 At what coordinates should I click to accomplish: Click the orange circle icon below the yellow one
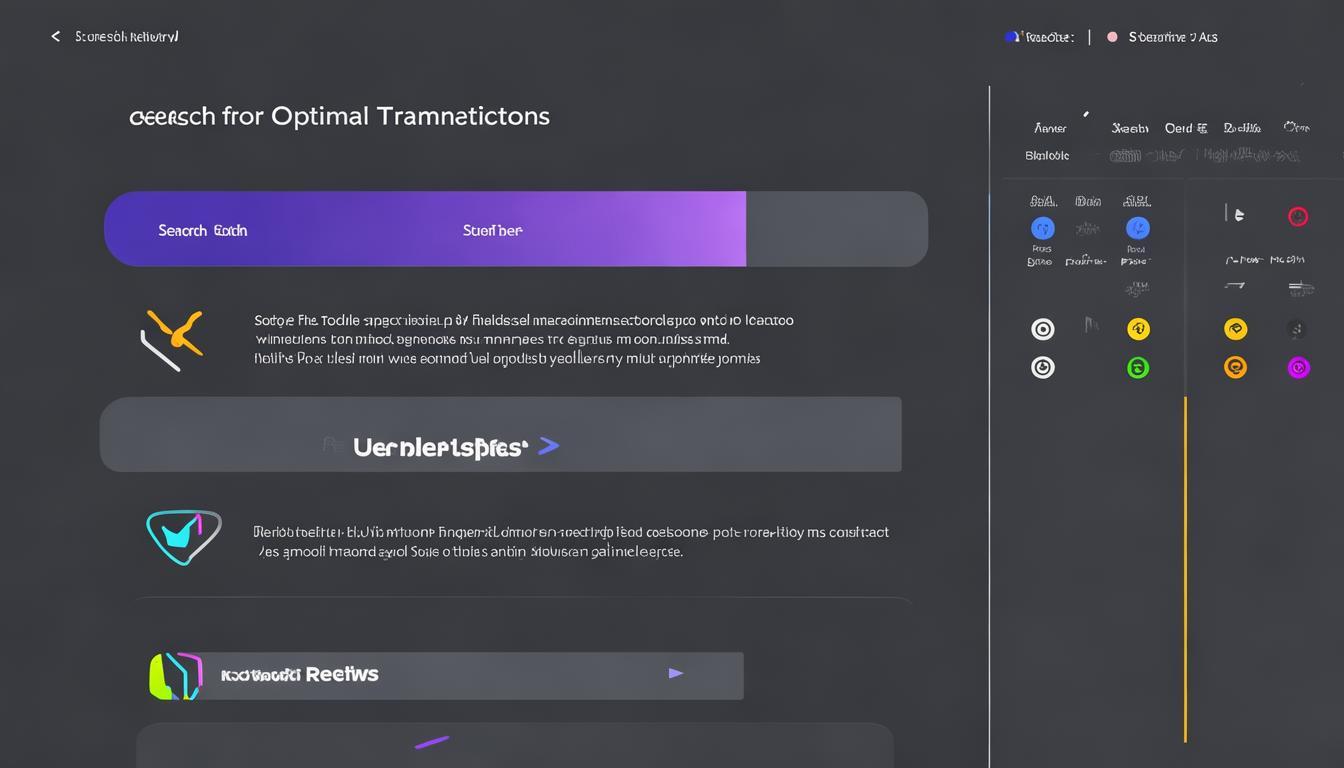point(1235,368)
